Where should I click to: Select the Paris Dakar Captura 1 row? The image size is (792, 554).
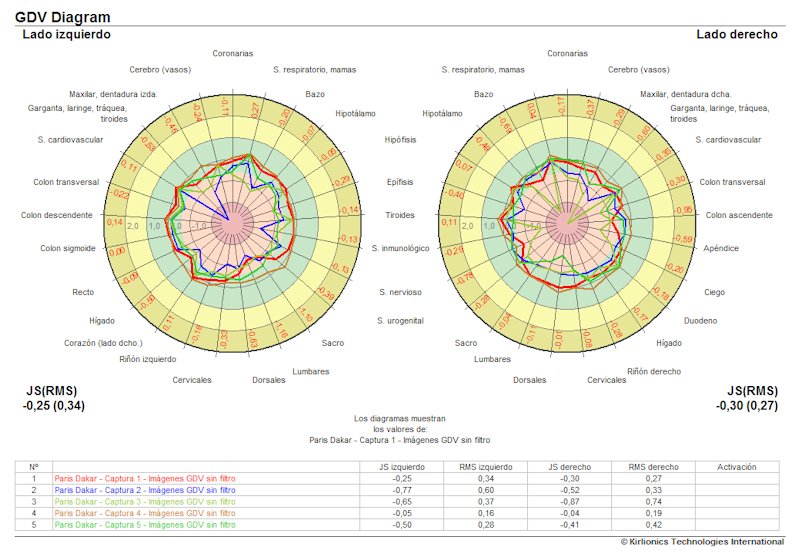(x=145, y=479)
